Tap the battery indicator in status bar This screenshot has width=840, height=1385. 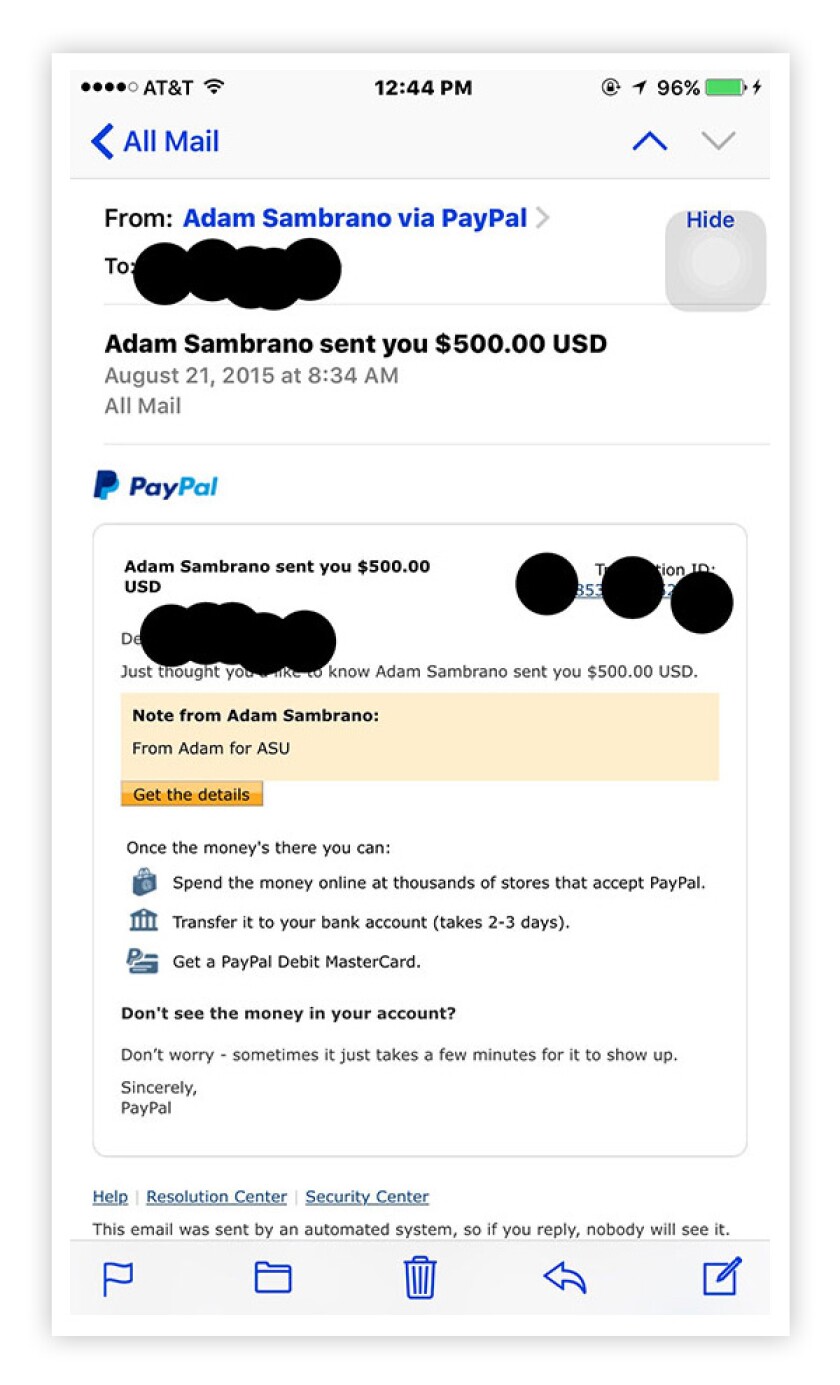coord(725,88)
